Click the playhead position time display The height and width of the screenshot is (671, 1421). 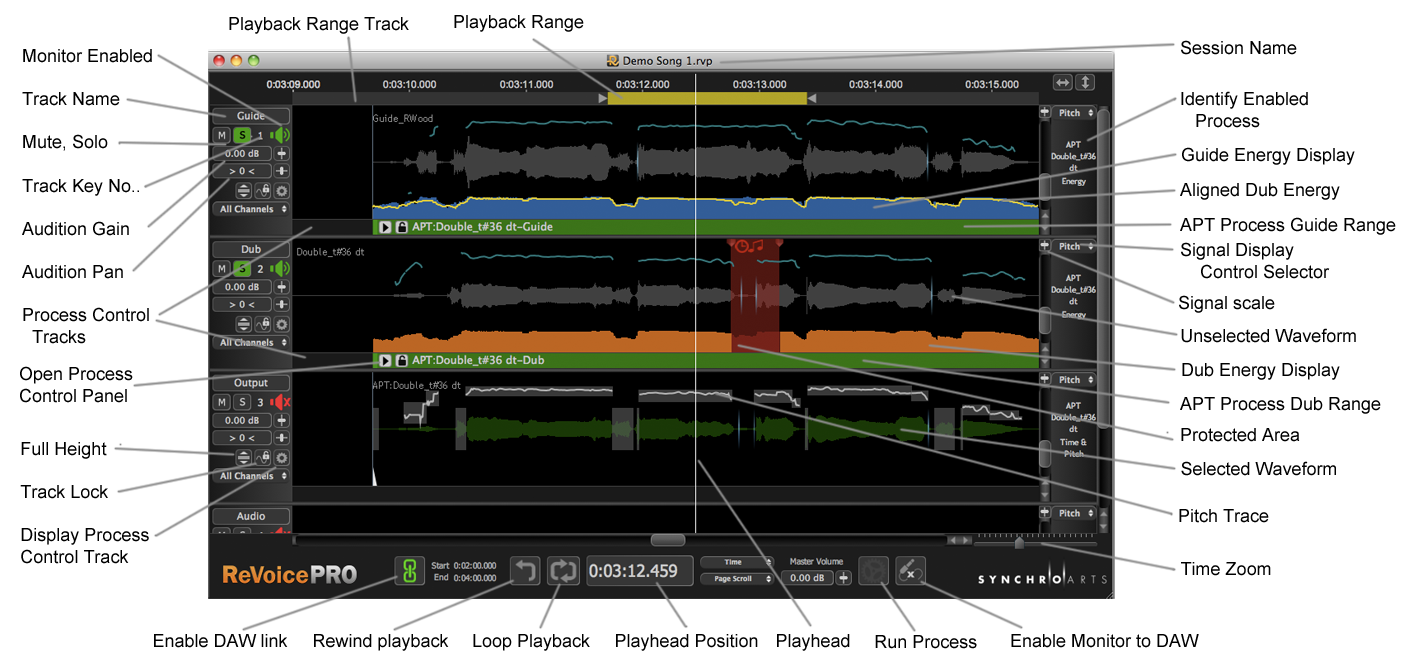[639, 571]
